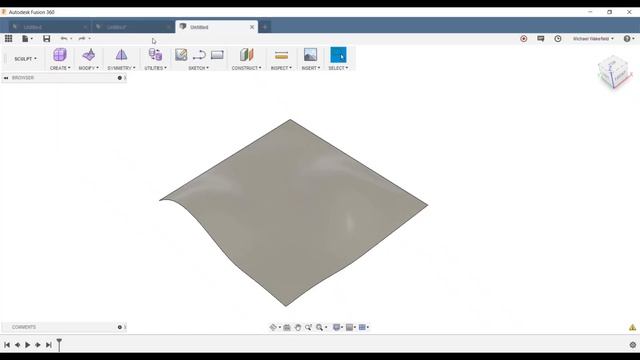Open the Help question mark menu
640x360 pixels.
(629, 38)
